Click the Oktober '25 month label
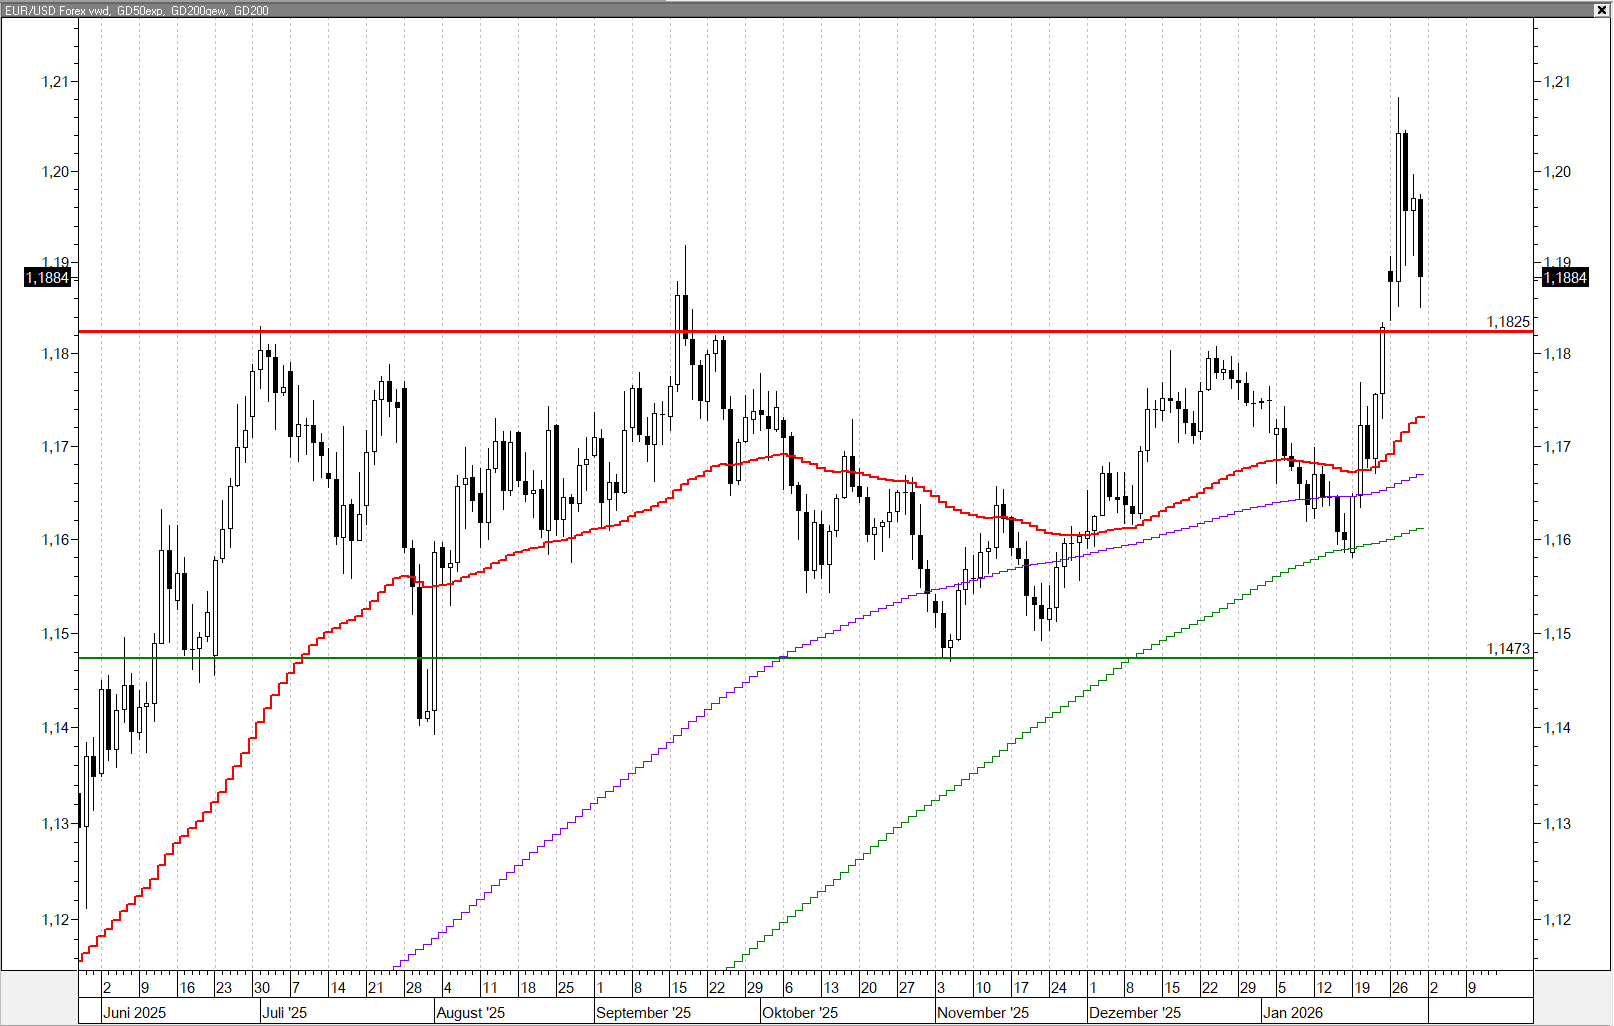Image resolution: width=1614 pixels, height=1026 pixels. [x=800, y=1013]
